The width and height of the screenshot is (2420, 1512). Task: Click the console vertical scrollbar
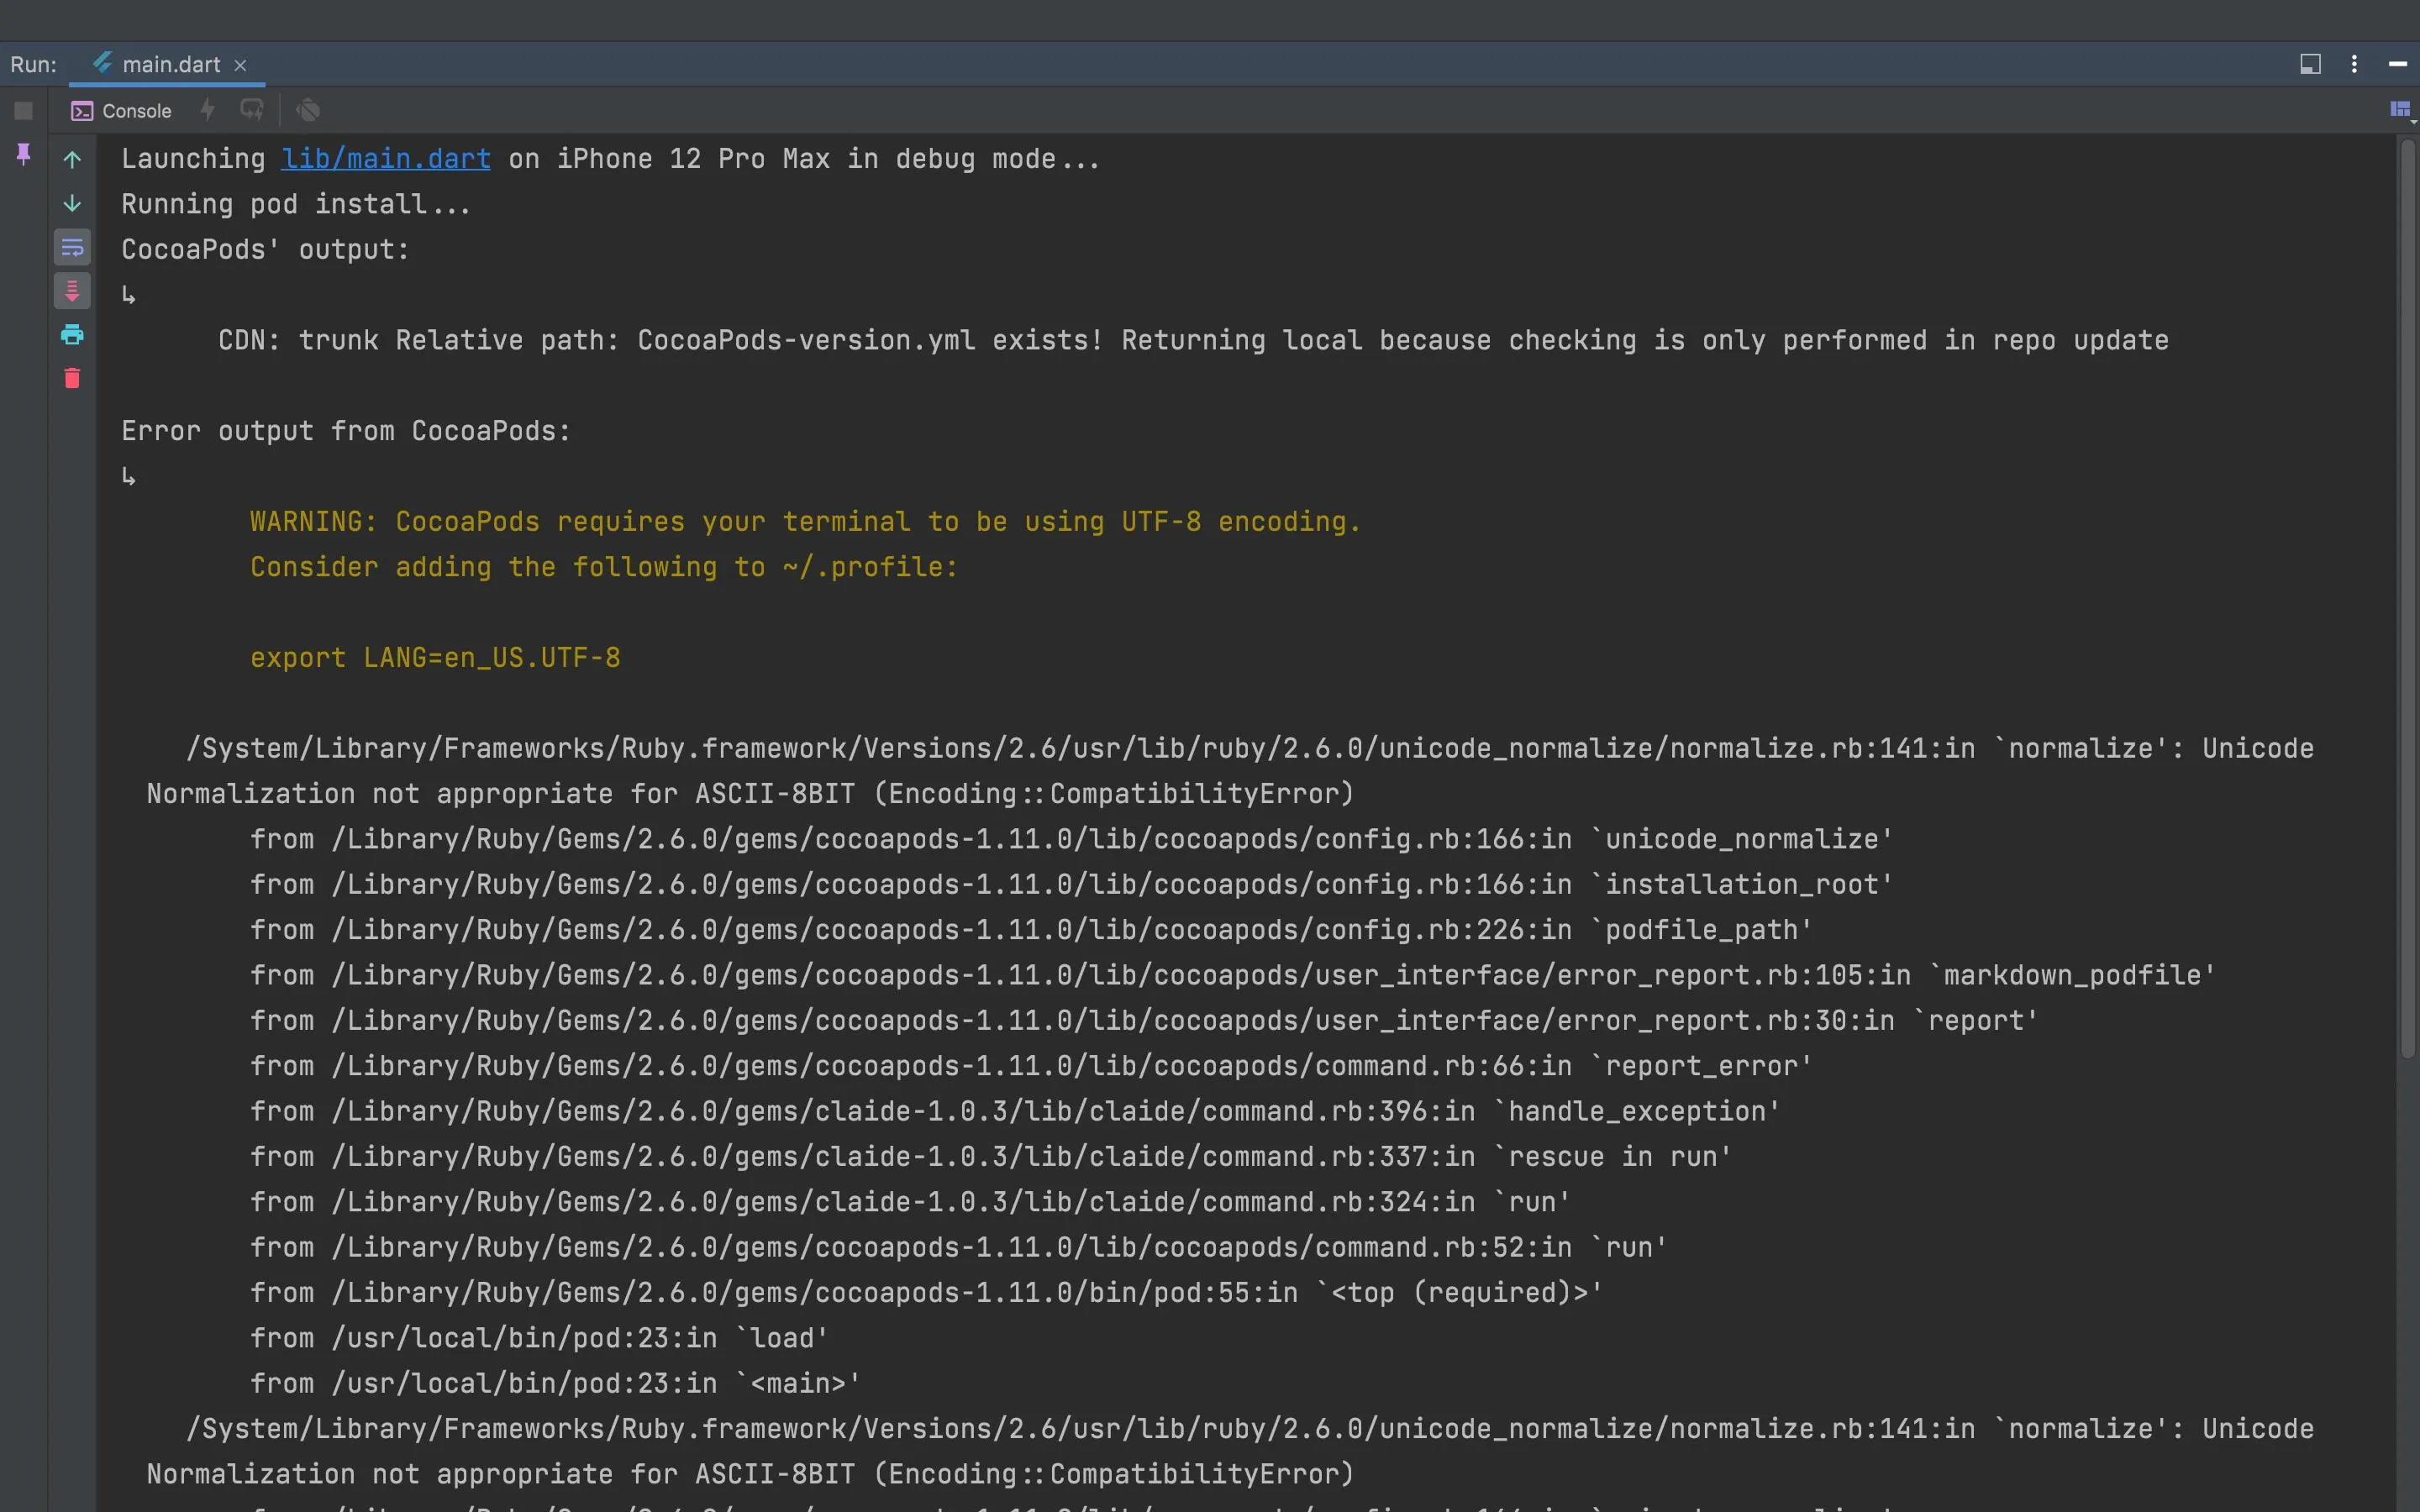pos(2407,600)
